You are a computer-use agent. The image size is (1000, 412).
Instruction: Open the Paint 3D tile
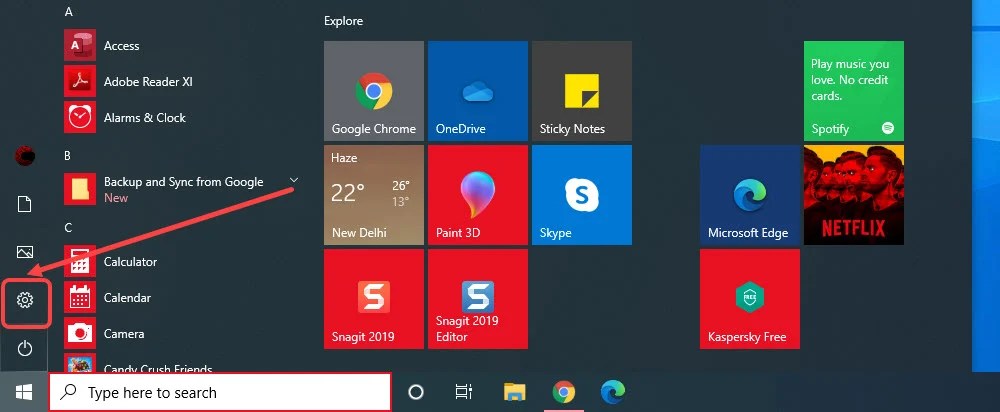(478, 195)
